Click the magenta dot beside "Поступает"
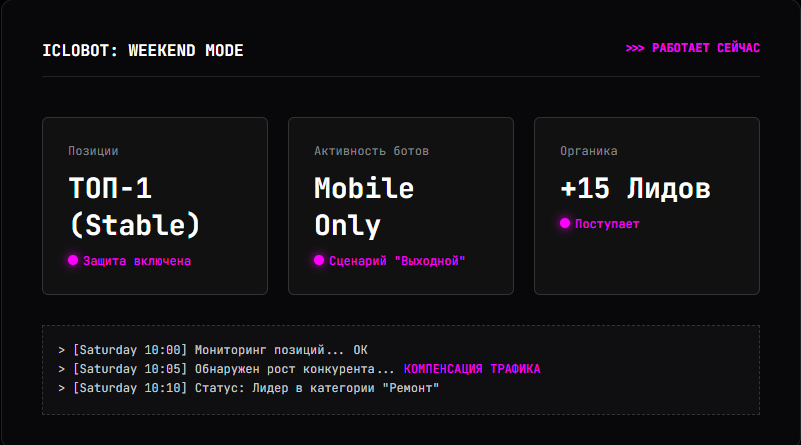 click(565, 223)
